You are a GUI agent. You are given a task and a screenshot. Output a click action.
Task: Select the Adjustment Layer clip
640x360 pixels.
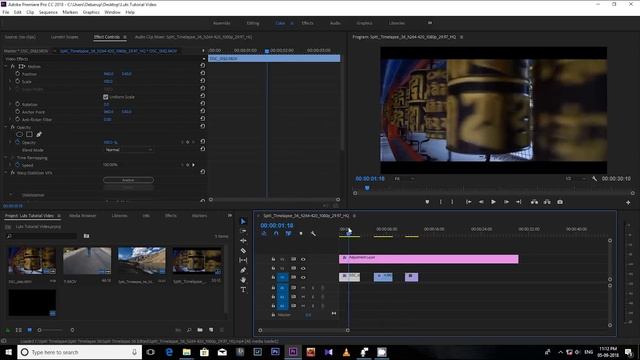429,259
